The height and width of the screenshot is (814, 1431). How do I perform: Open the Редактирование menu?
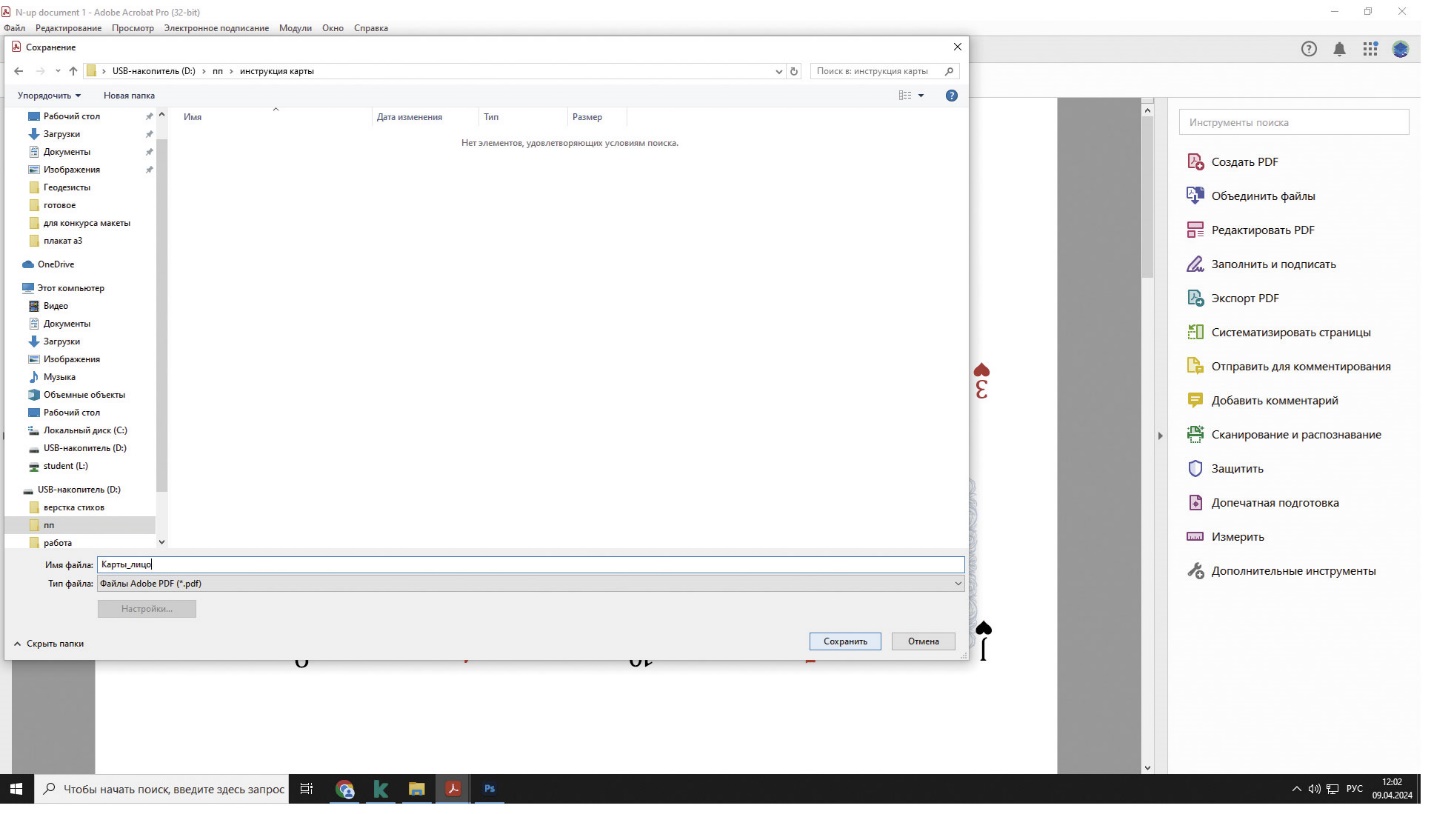click(68, 28)
